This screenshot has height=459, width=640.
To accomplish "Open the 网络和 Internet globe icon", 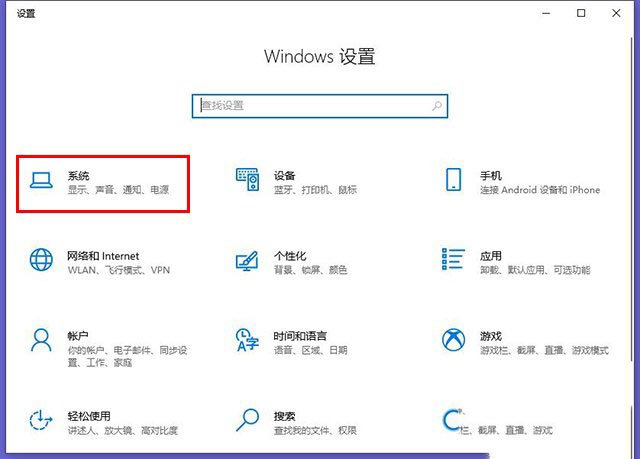I will tap(41, 259).
